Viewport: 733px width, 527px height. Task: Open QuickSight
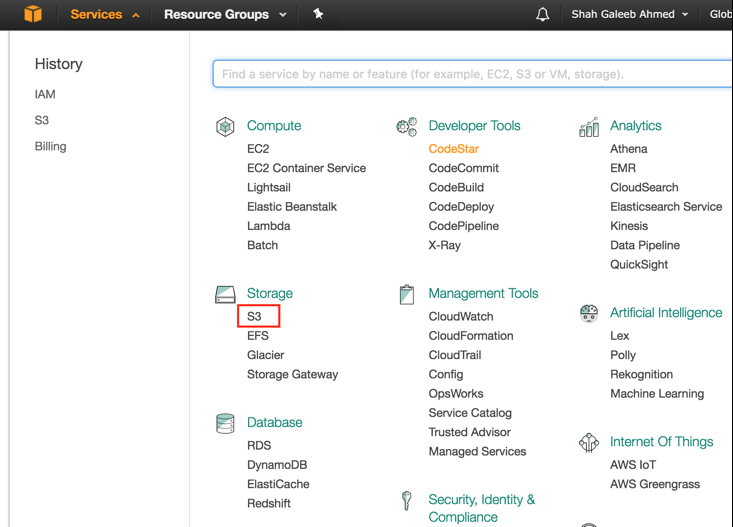coord(639,265)
